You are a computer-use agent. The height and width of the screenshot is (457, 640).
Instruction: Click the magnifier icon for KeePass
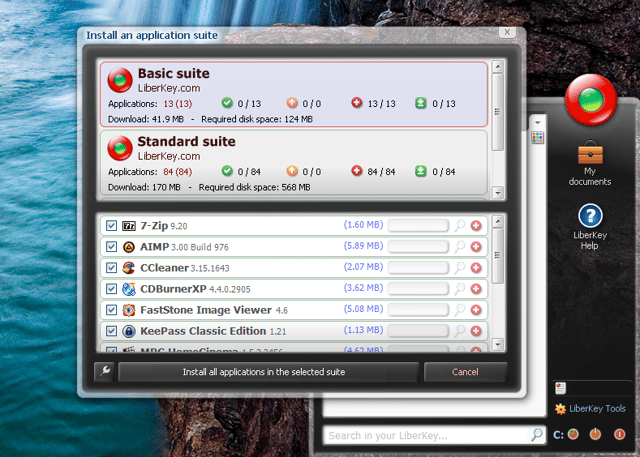[x=460, y=331]
